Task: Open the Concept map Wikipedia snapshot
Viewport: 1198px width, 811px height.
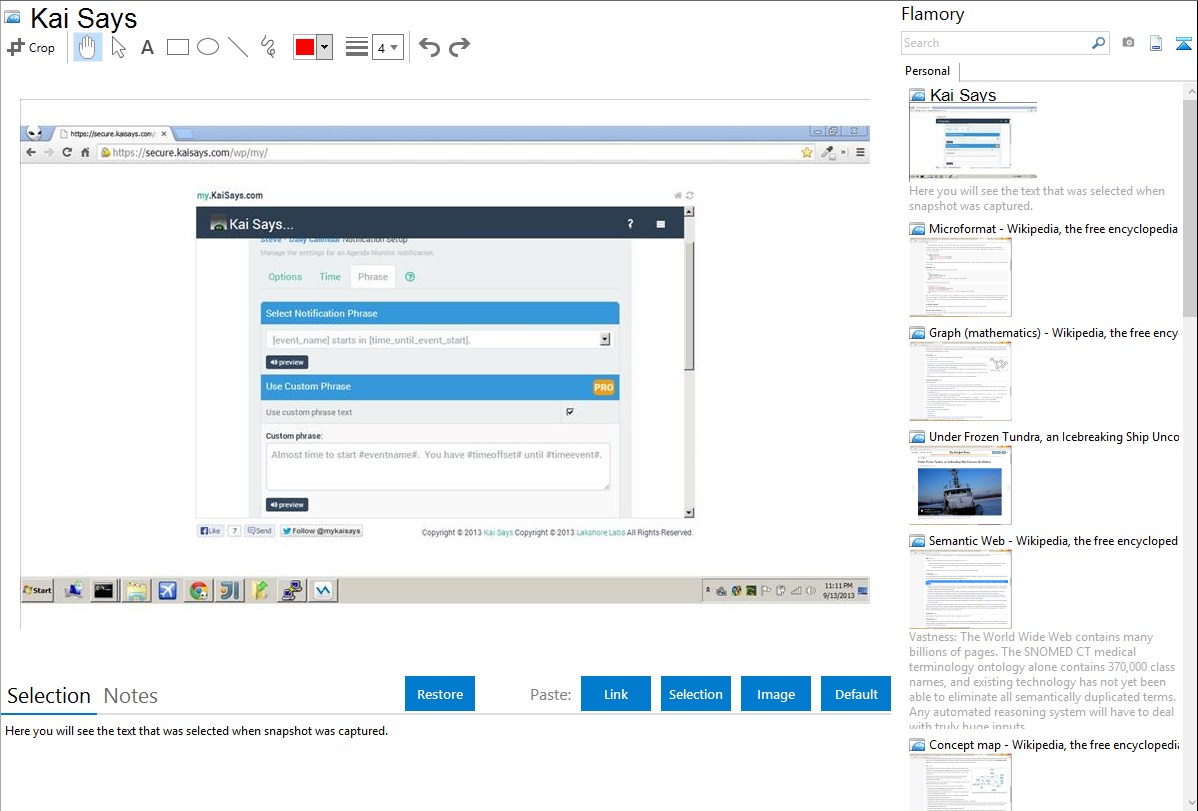Action: point(960,782)
